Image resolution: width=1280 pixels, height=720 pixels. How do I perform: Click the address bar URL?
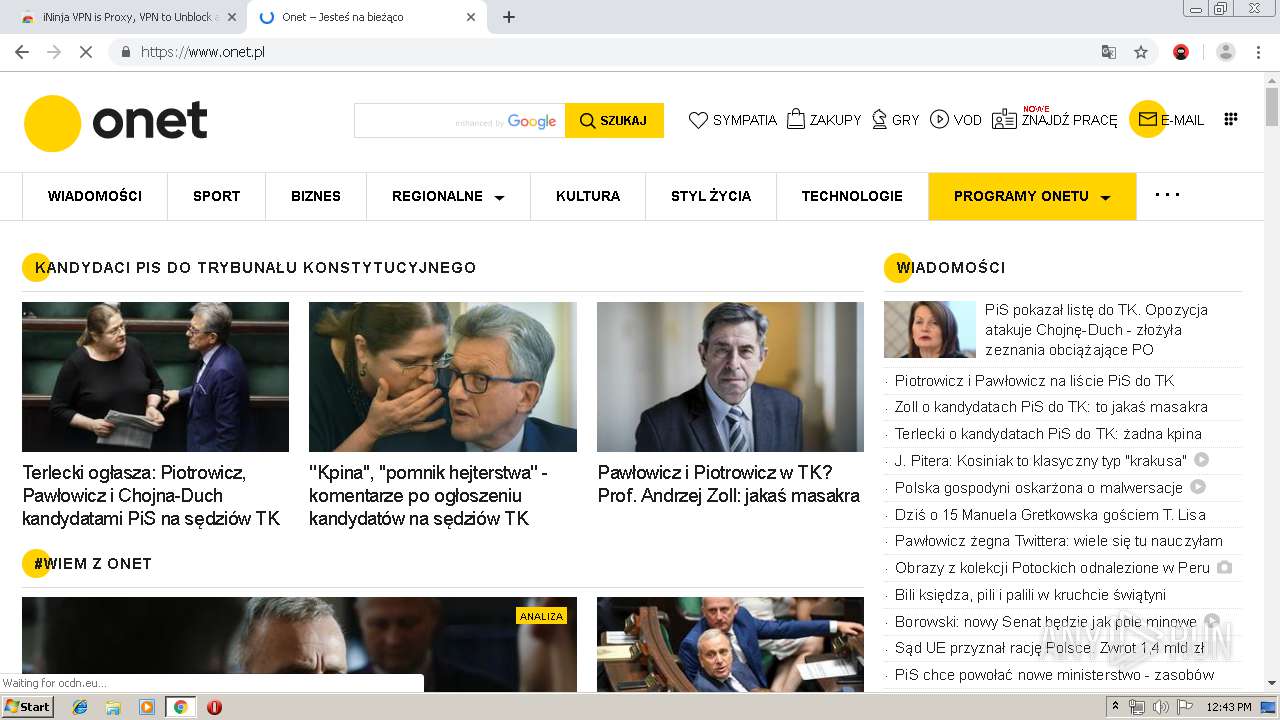coord(203,52)
